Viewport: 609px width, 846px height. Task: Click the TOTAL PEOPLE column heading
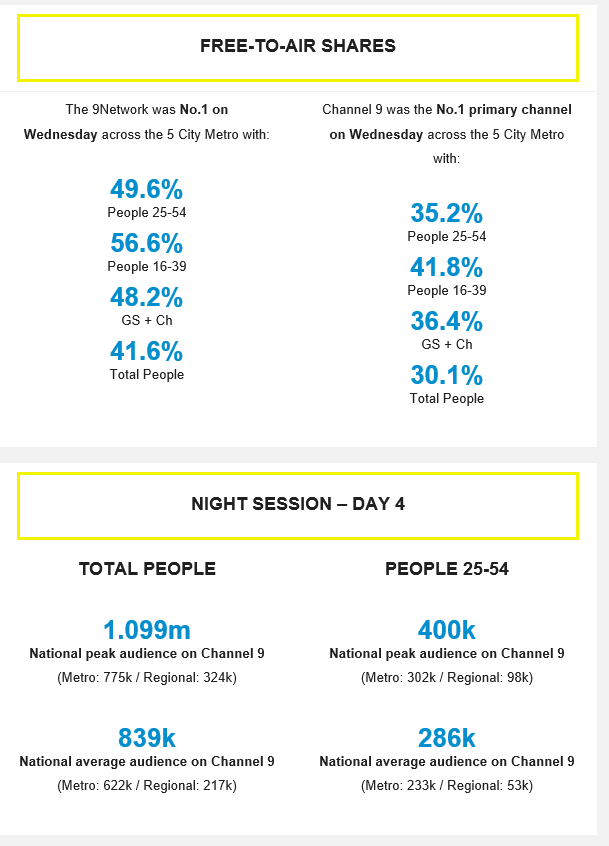tap(147, 569)
